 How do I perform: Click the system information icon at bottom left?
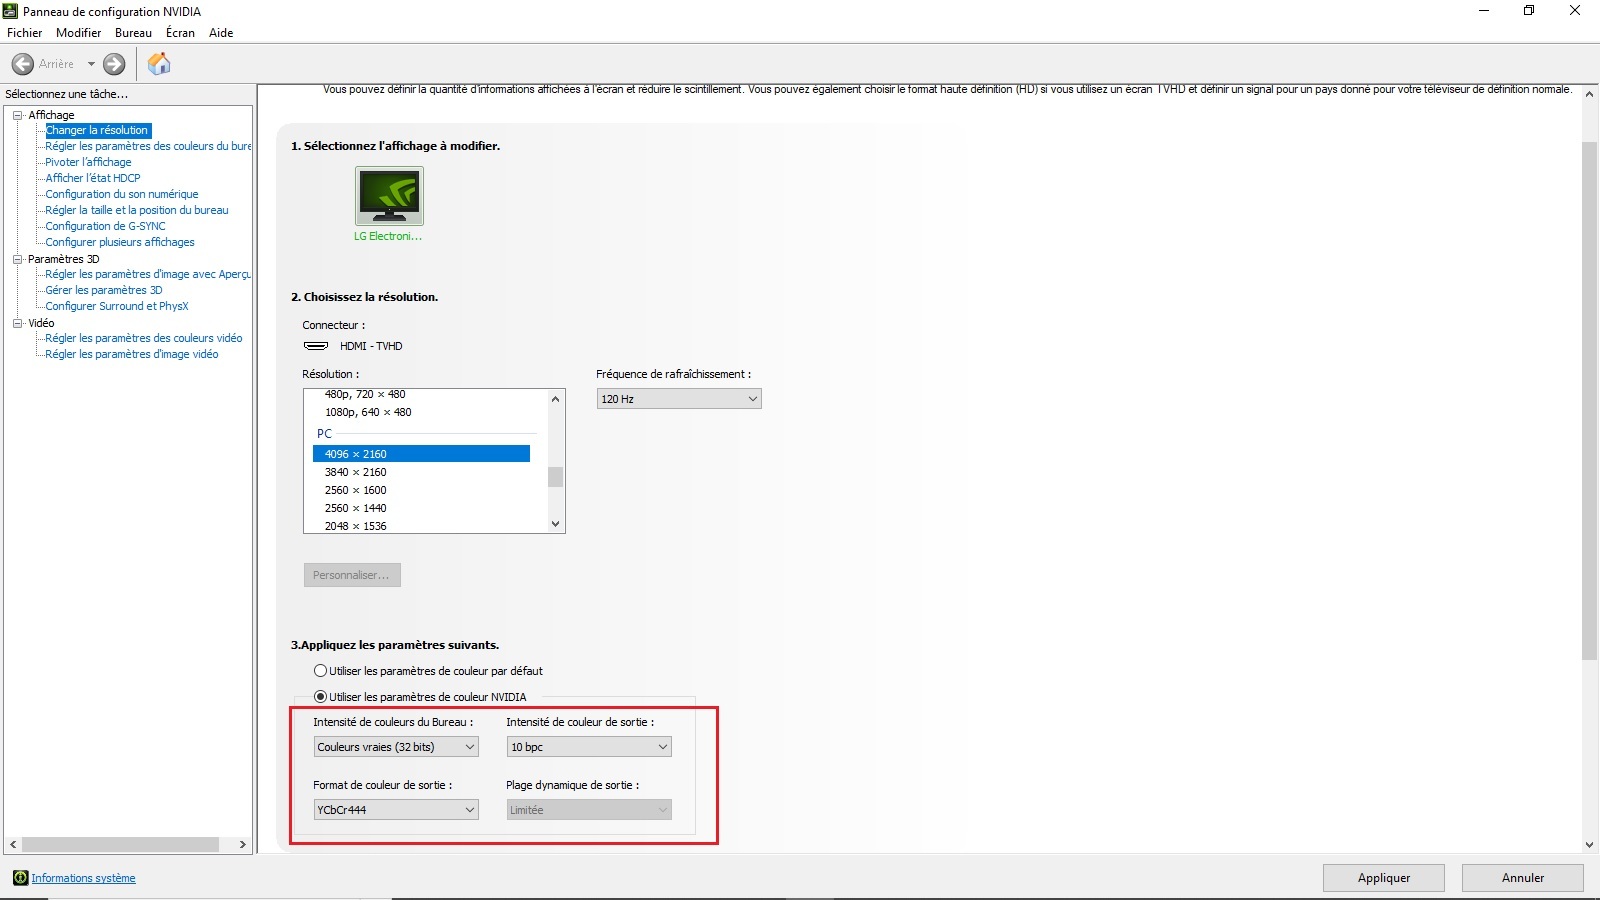[20, 878]
